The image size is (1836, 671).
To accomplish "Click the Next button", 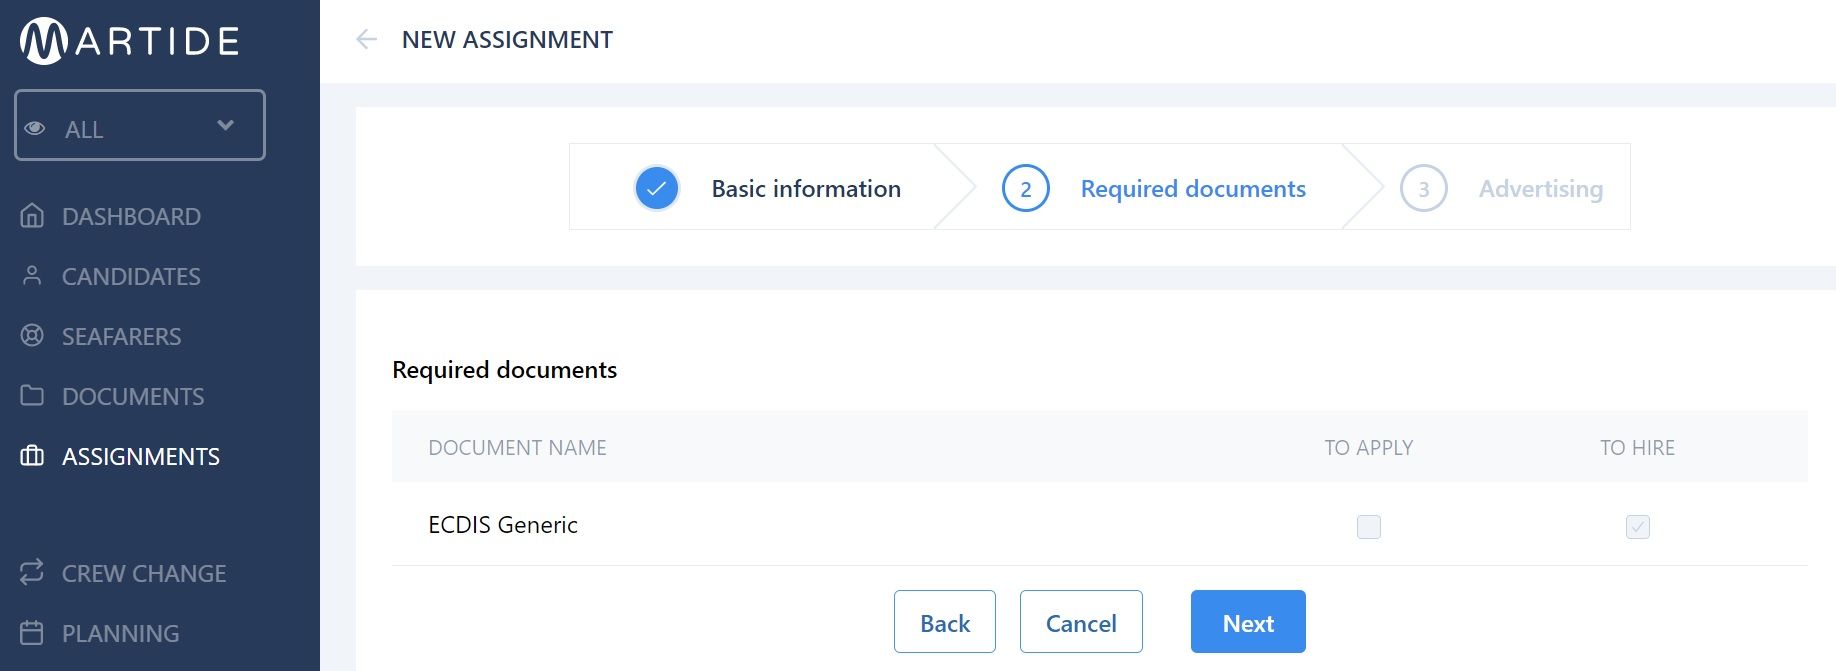I will 1248,622.
